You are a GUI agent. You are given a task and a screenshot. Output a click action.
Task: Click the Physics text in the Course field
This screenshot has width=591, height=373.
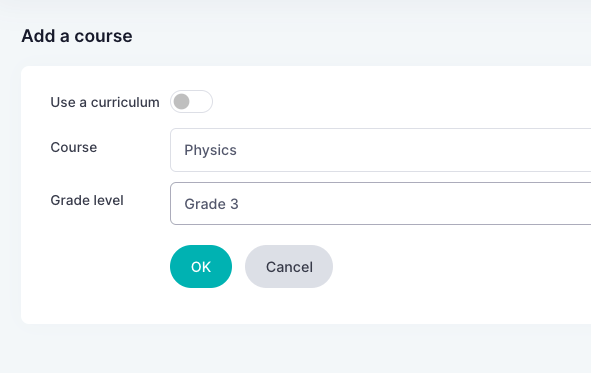pyautogui.click(x=210, y=150)
